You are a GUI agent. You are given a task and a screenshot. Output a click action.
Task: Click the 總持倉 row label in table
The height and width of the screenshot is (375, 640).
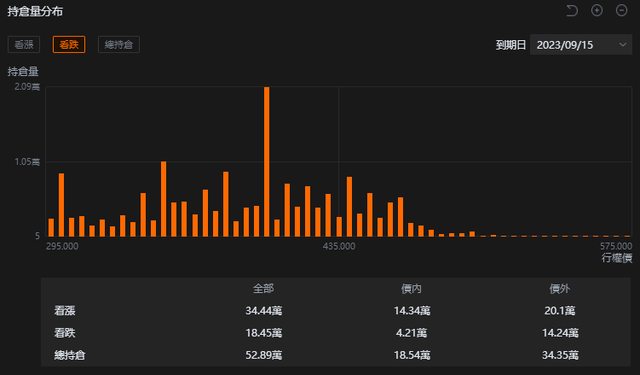(70, 355)
